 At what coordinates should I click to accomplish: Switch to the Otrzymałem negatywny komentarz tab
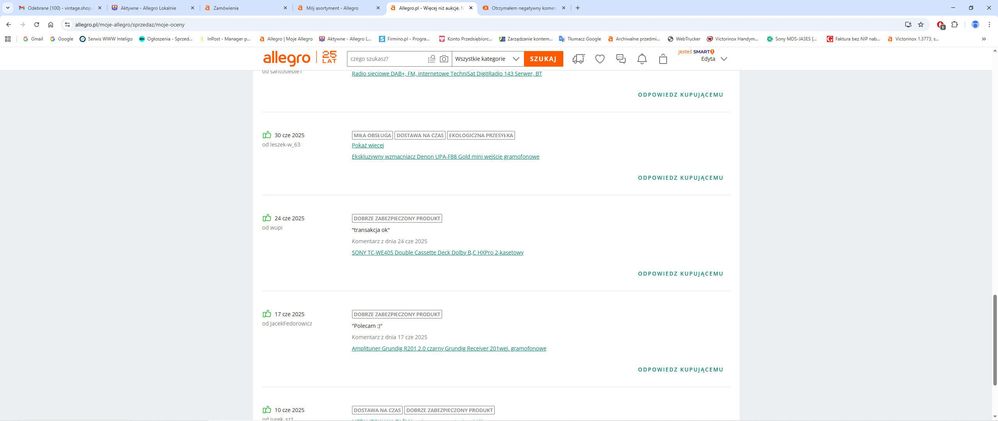[522, 8]
